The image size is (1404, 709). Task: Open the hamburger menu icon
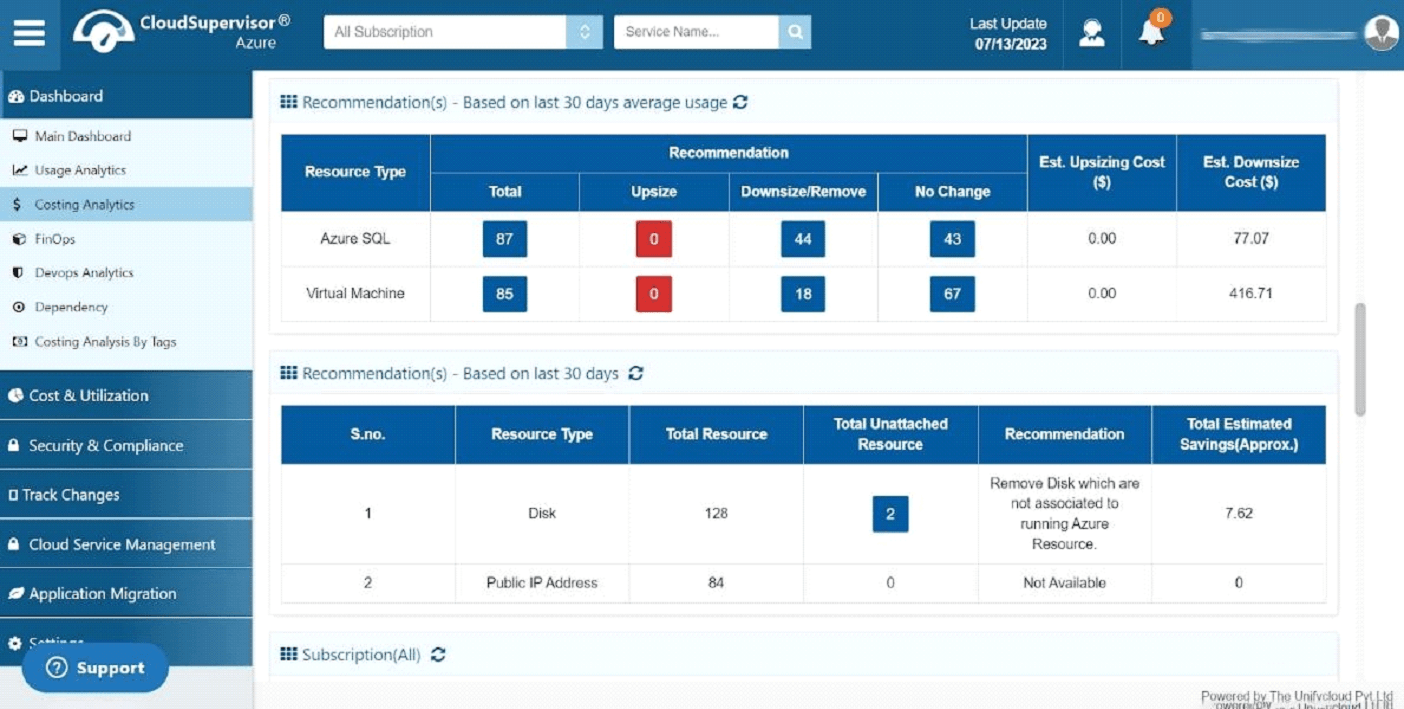coord(29,33)
